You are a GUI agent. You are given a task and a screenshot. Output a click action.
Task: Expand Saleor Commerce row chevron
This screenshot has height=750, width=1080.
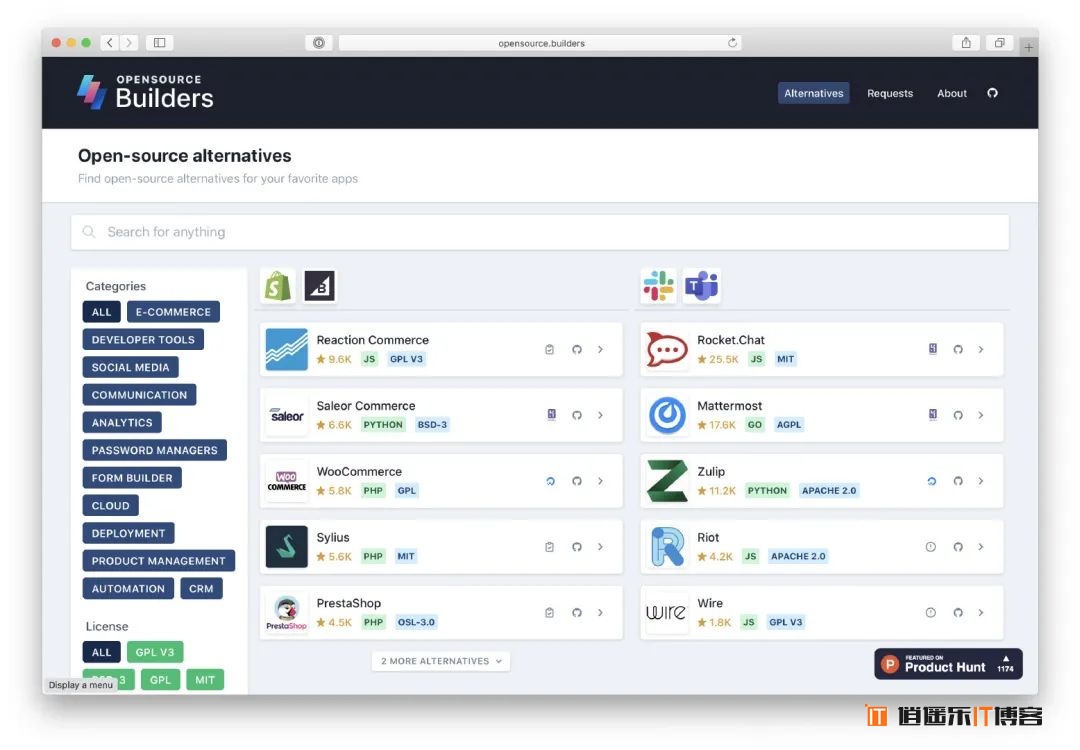(601, 415)
